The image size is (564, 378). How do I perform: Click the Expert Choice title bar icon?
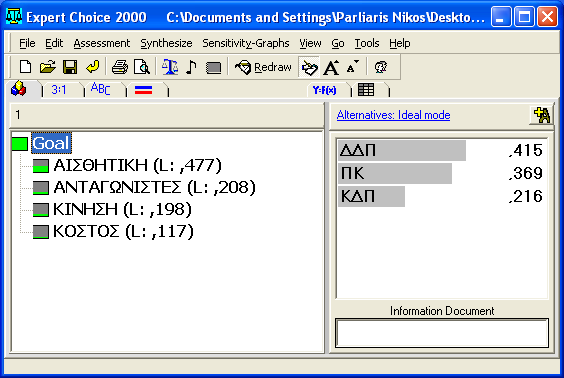coord(14,16)
